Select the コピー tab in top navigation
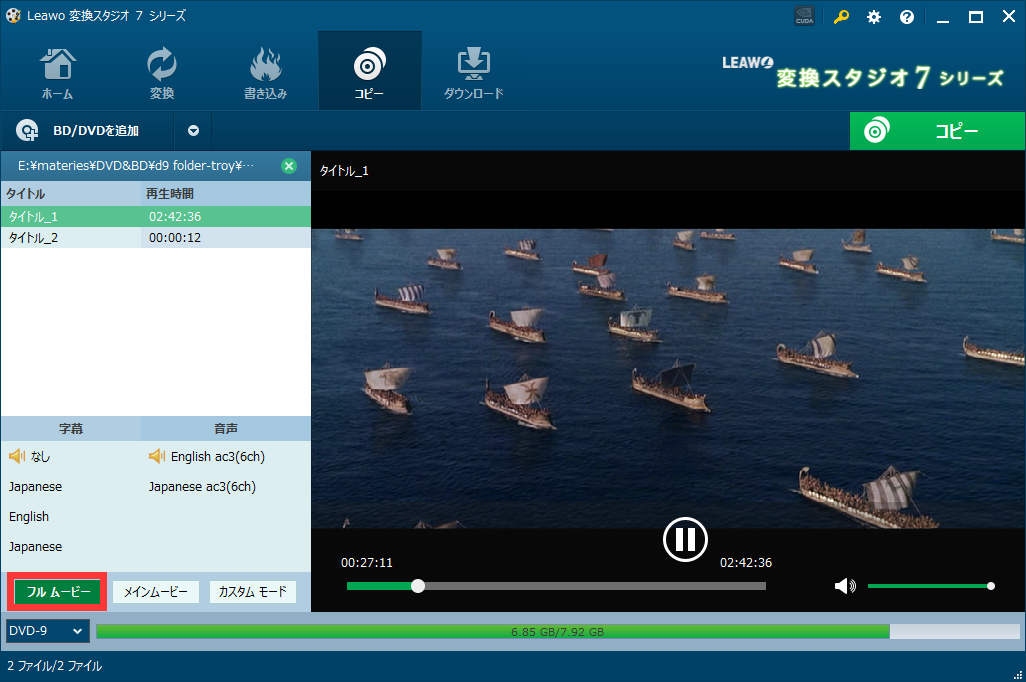This screenshot has height=682, width=1026. (369, 71)
